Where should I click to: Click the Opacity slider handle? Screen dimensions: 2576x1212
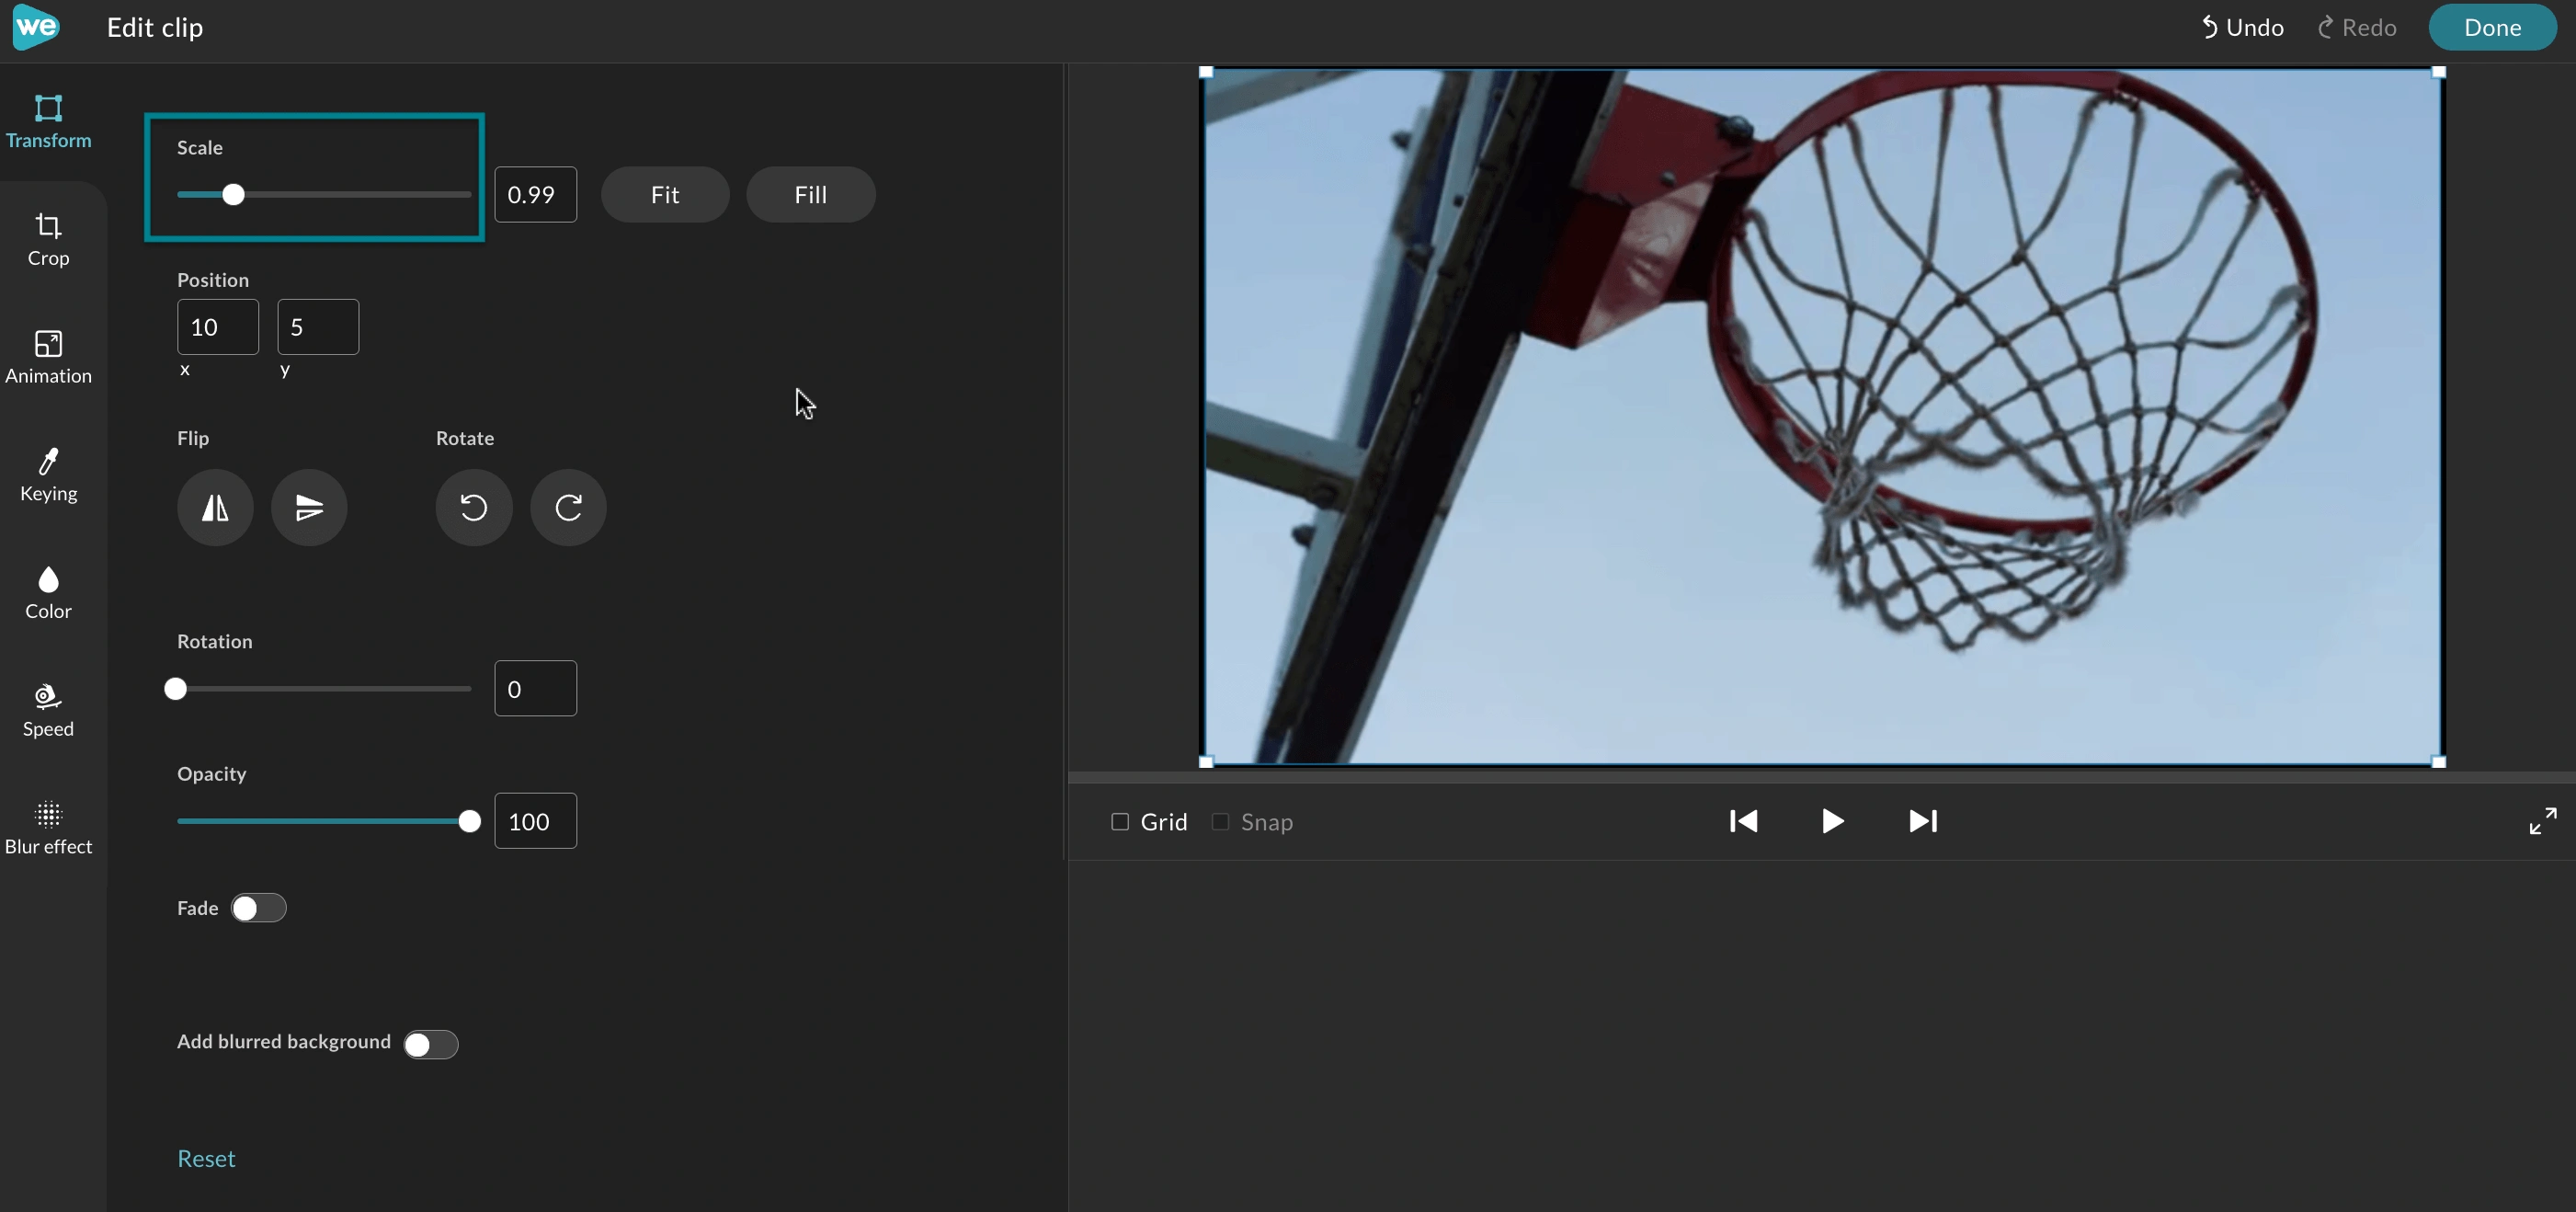469,821
